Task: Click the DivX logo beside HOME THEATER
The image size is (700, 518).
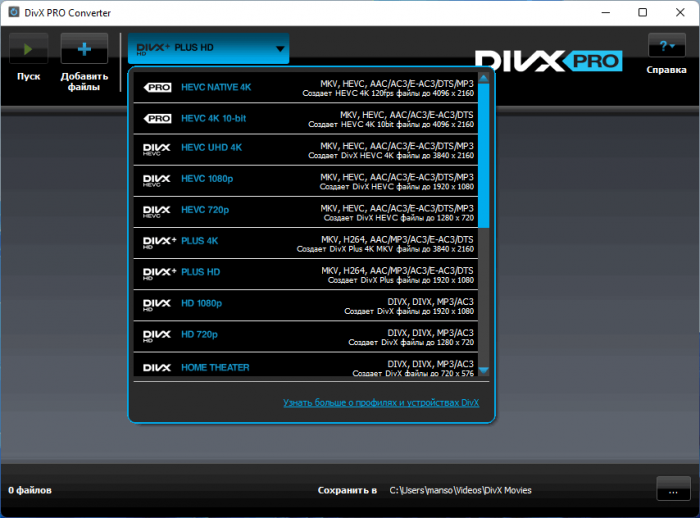Action: point(157,368)
